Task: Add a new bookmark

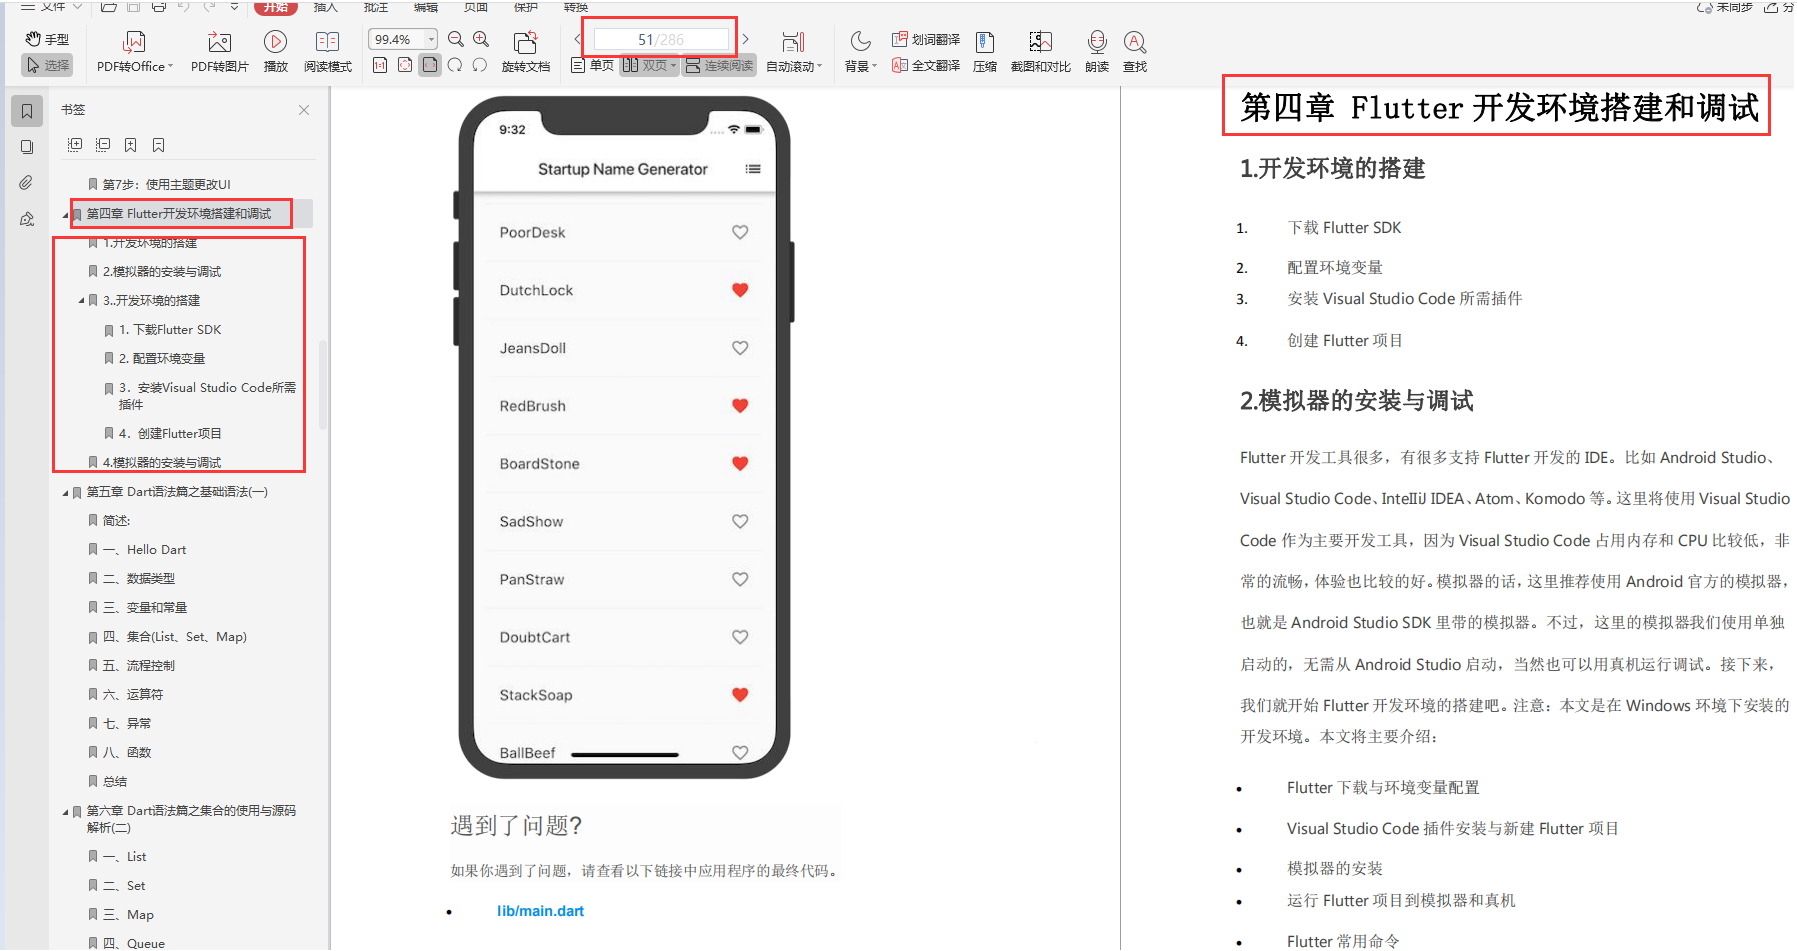Action: 131,145
